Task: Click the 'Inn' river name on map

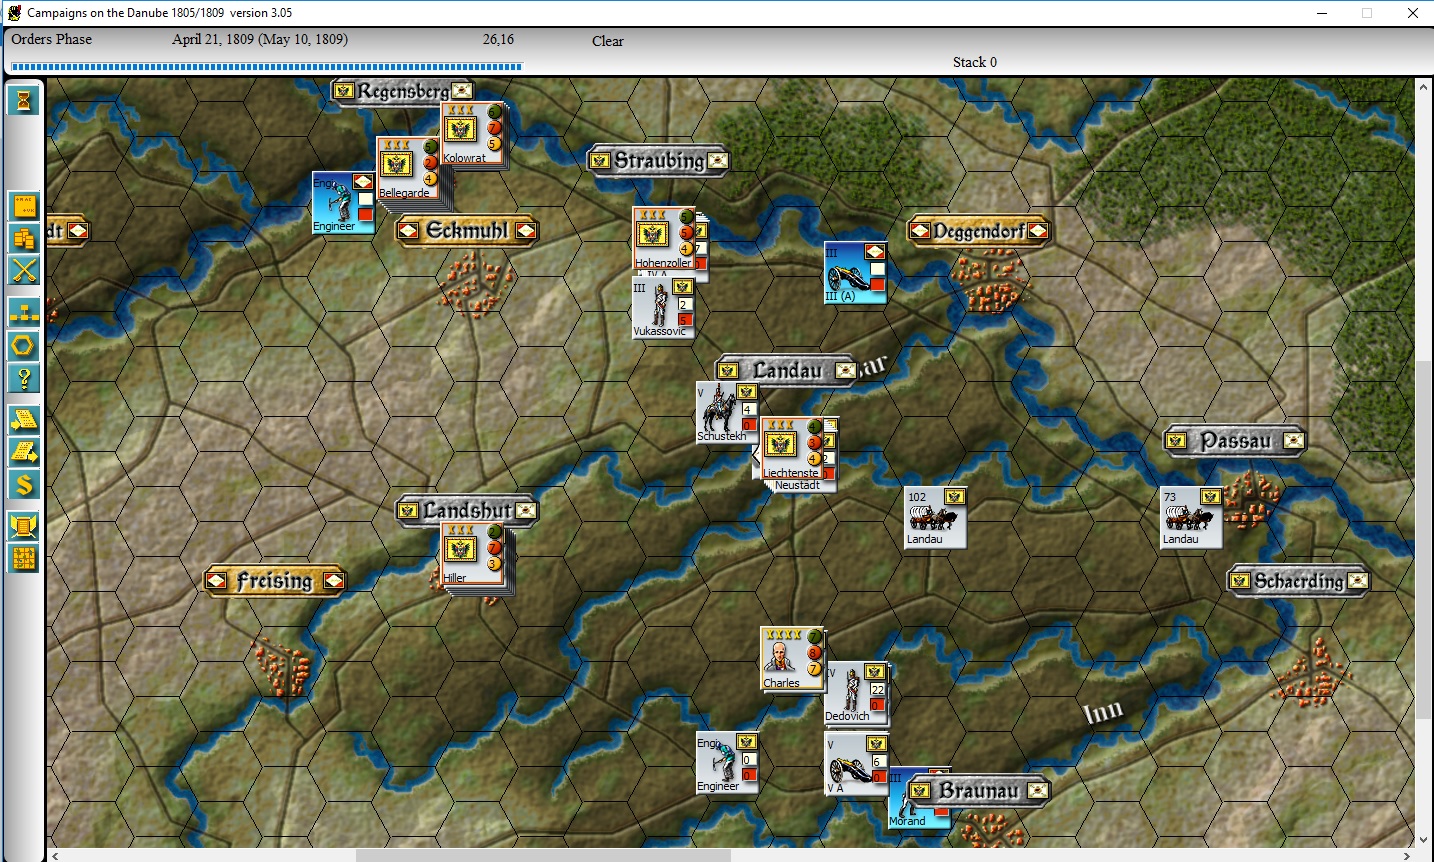Action: (1104, 712)
